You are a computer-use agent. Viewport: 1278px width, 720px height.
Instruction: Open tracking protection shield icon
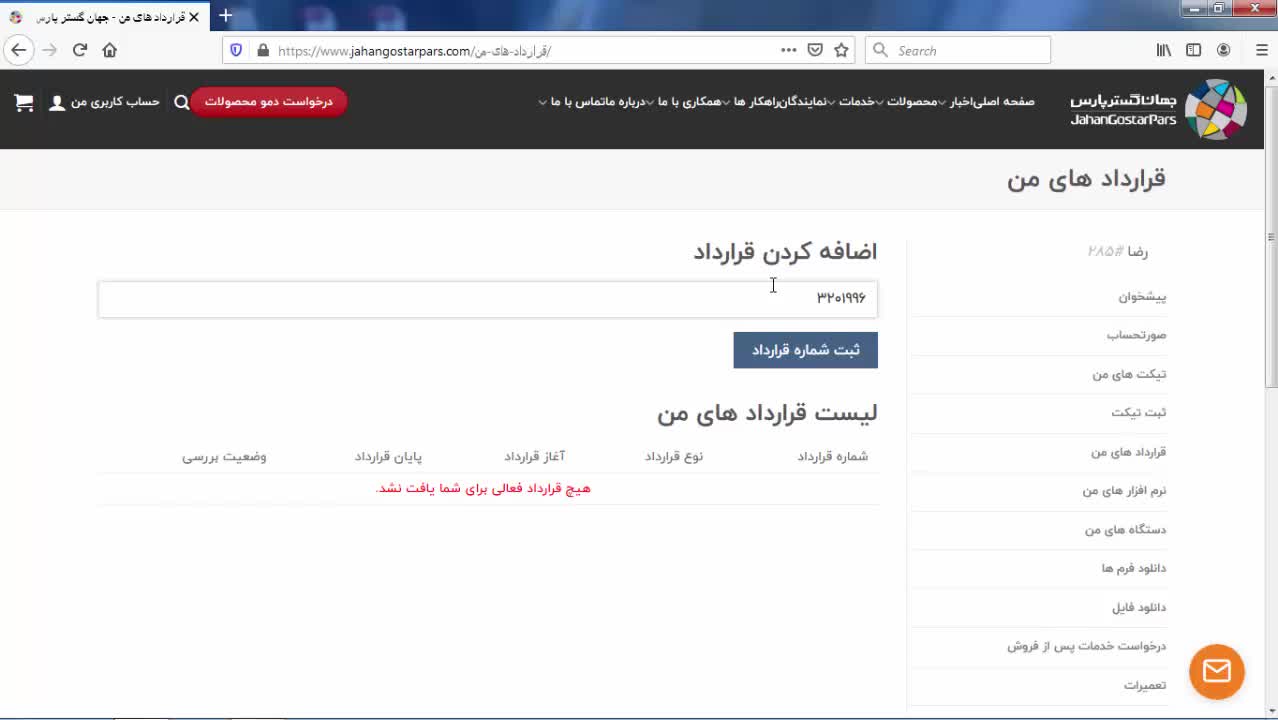[236, 50]
